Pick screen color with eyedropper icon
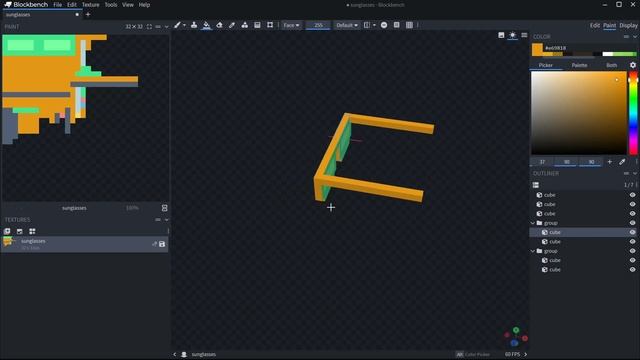 click(x=622, y=162)
